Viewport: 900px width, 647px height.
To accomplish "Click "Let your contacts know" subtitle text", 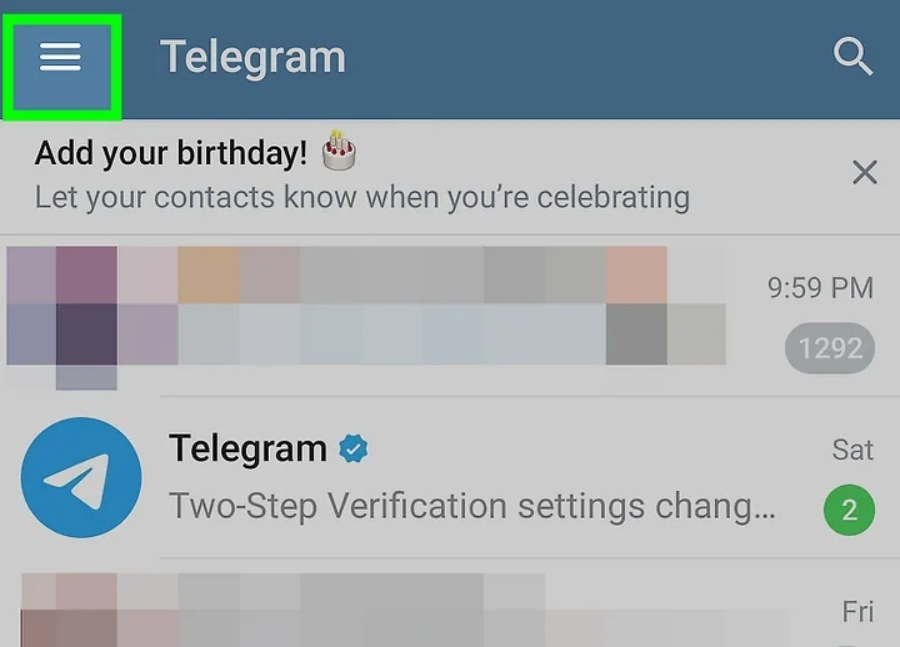I will coord(362,196).
